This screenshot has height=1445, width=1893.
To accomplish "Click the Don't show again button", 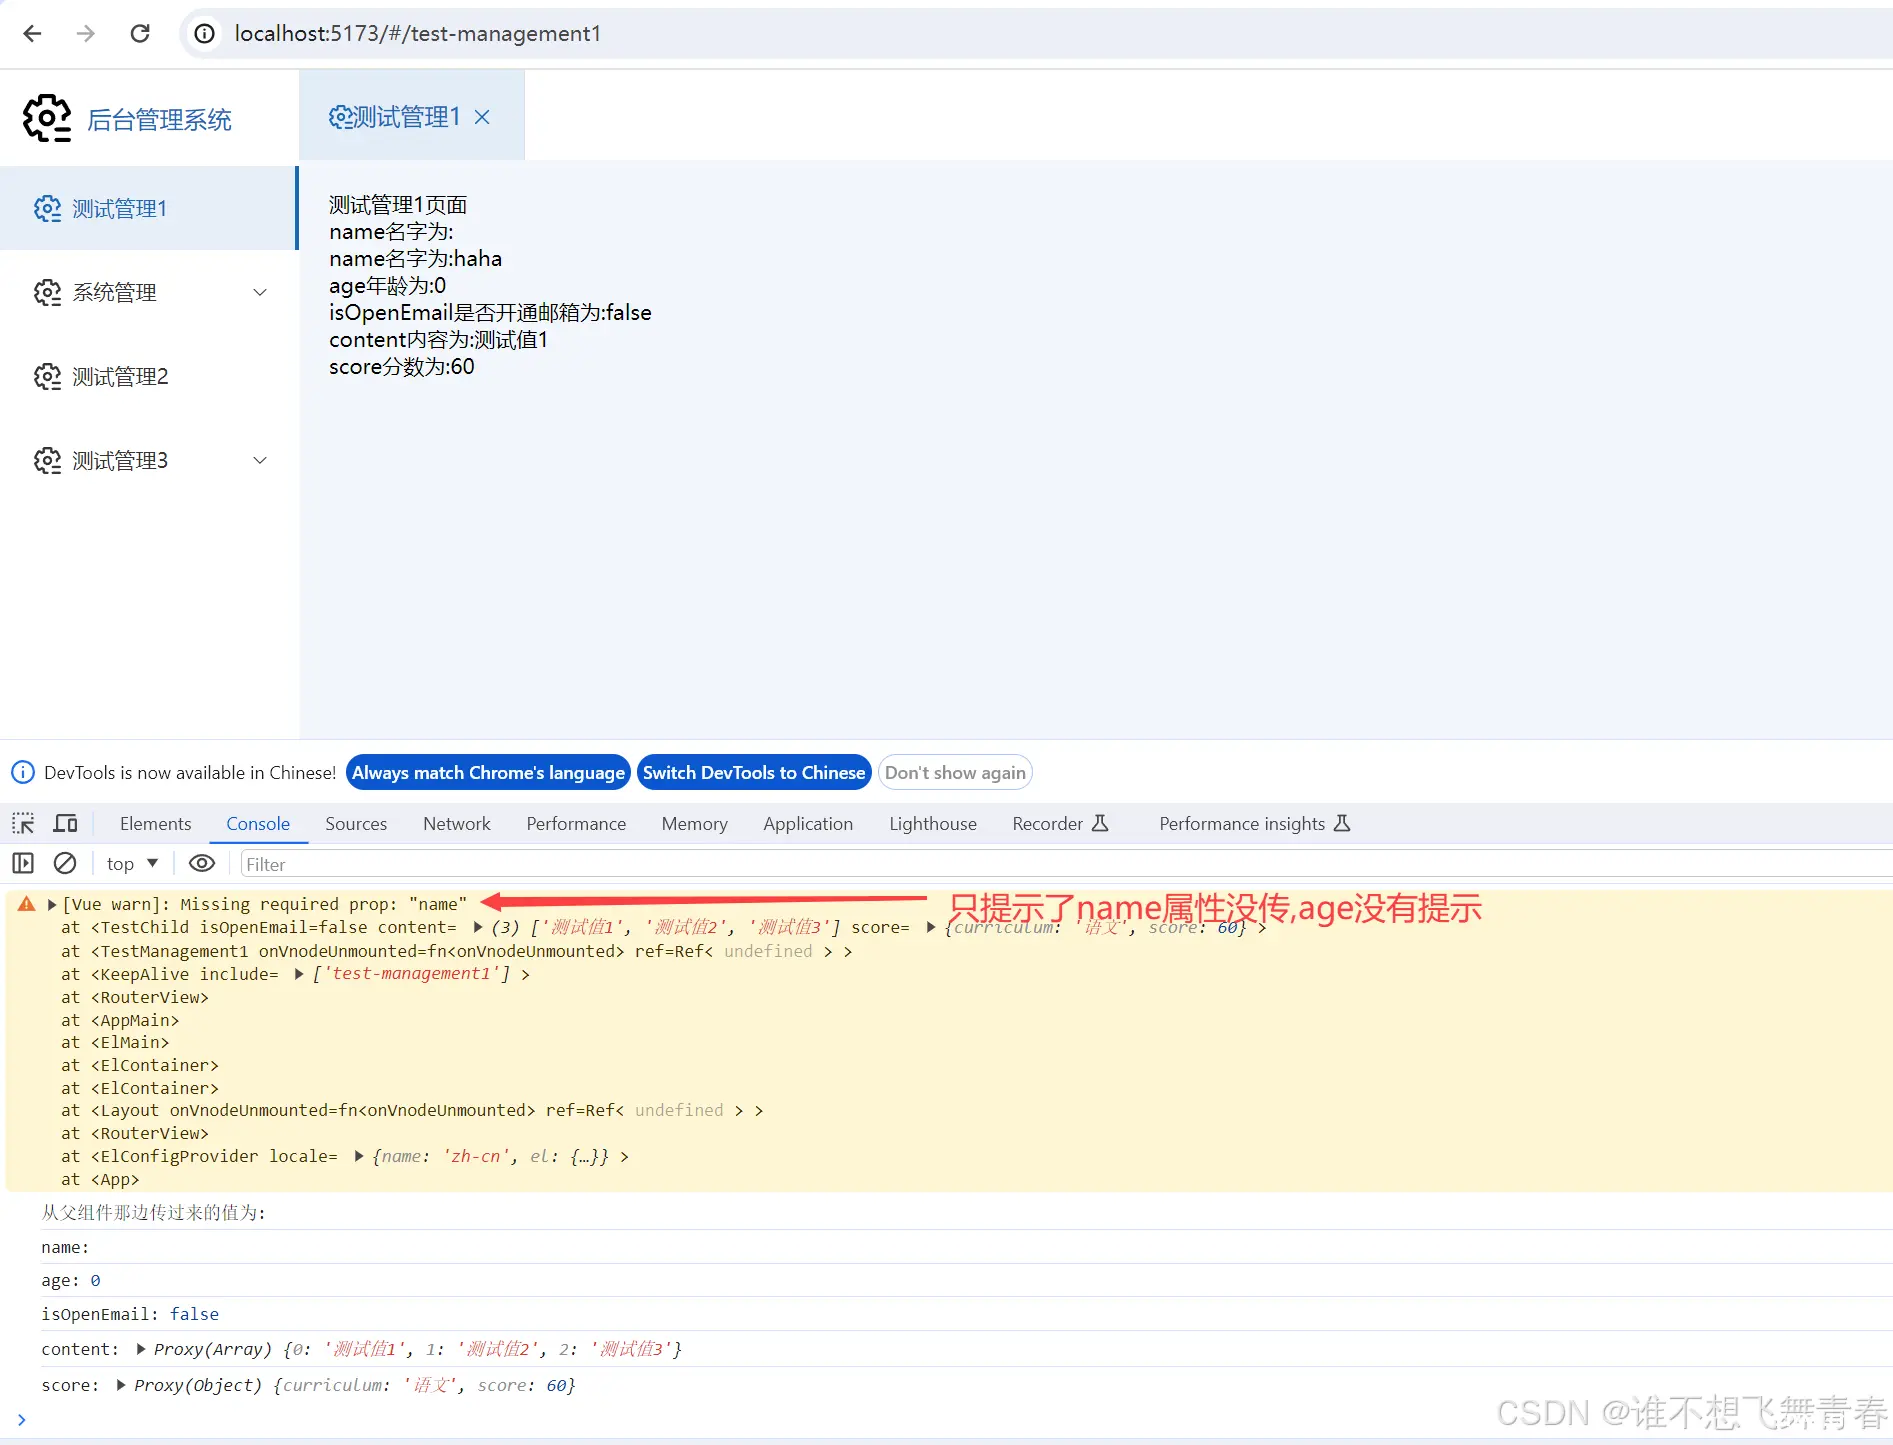I will click(x=955, y=772).
